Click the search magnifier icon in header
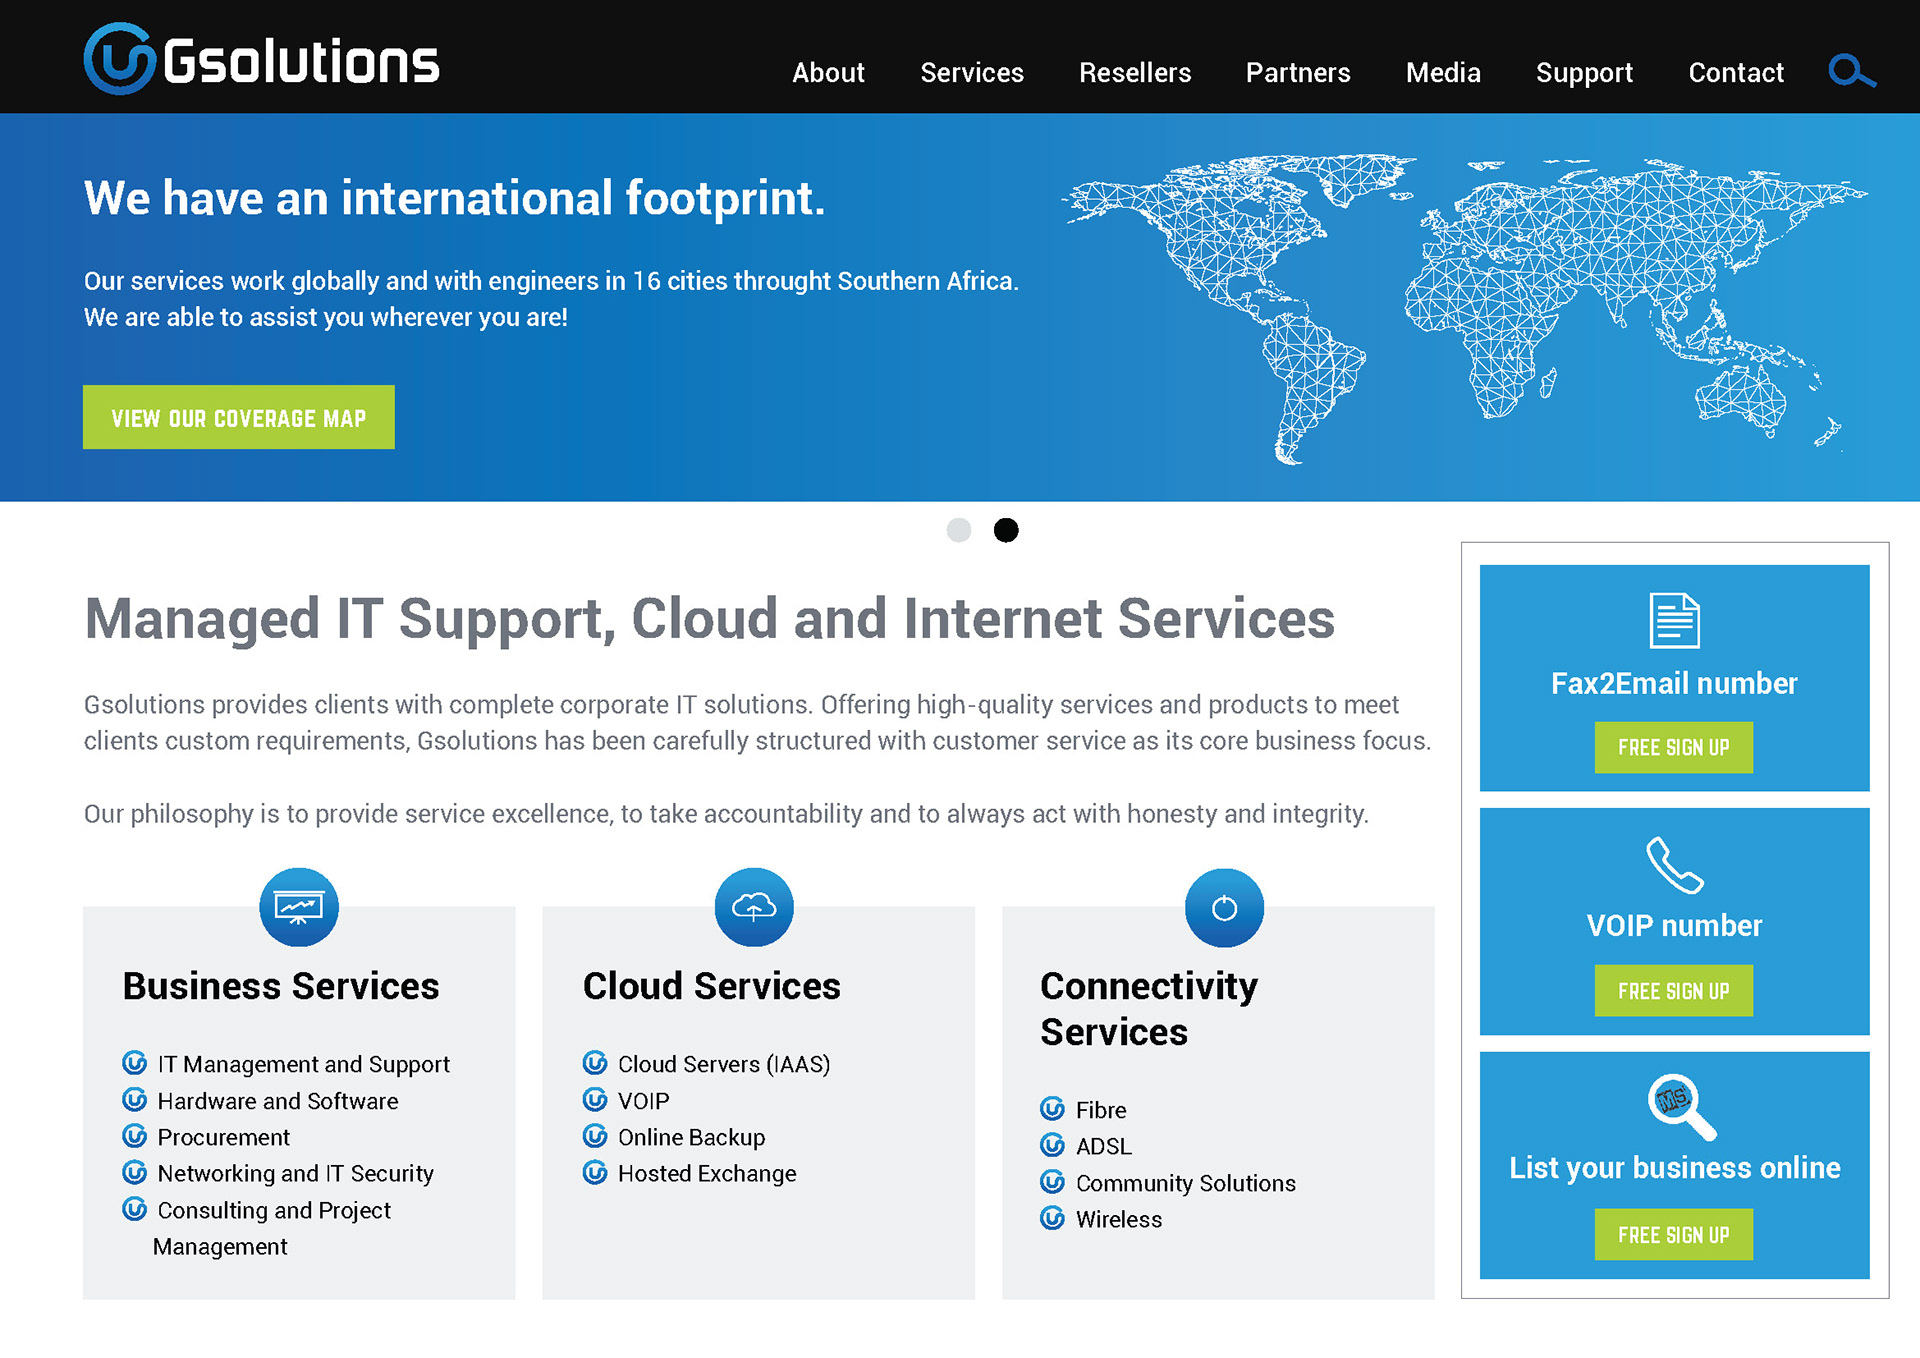Screen dimensions: 1920x1358 1851,72
